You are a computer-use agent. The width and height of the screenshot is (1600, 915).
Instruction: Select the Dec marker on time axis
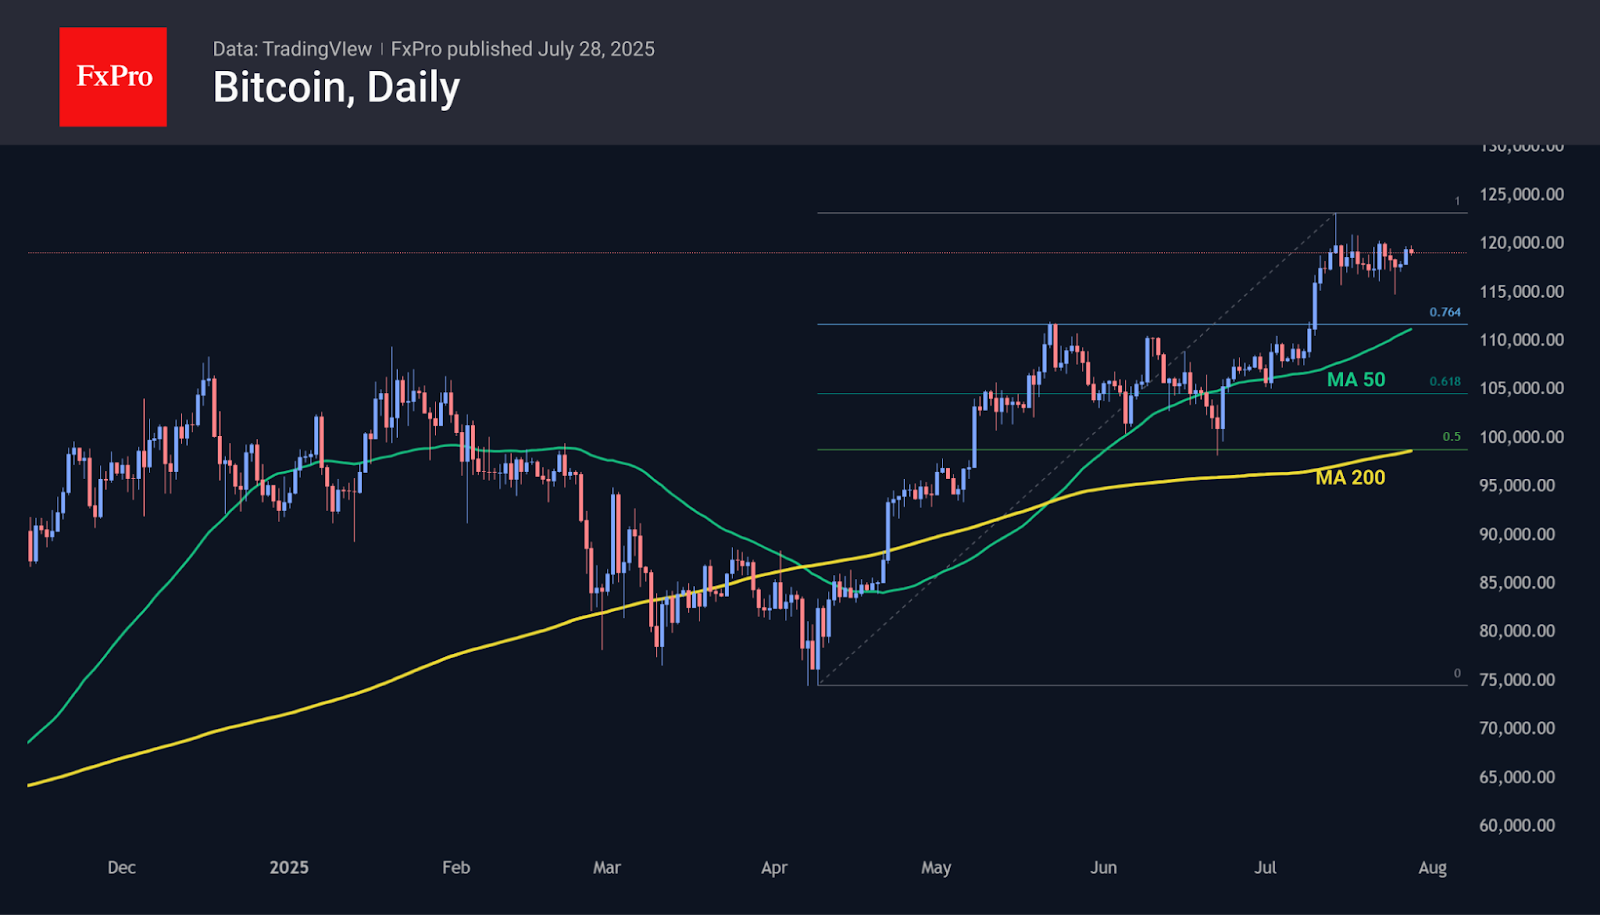(x=122, y=868)
